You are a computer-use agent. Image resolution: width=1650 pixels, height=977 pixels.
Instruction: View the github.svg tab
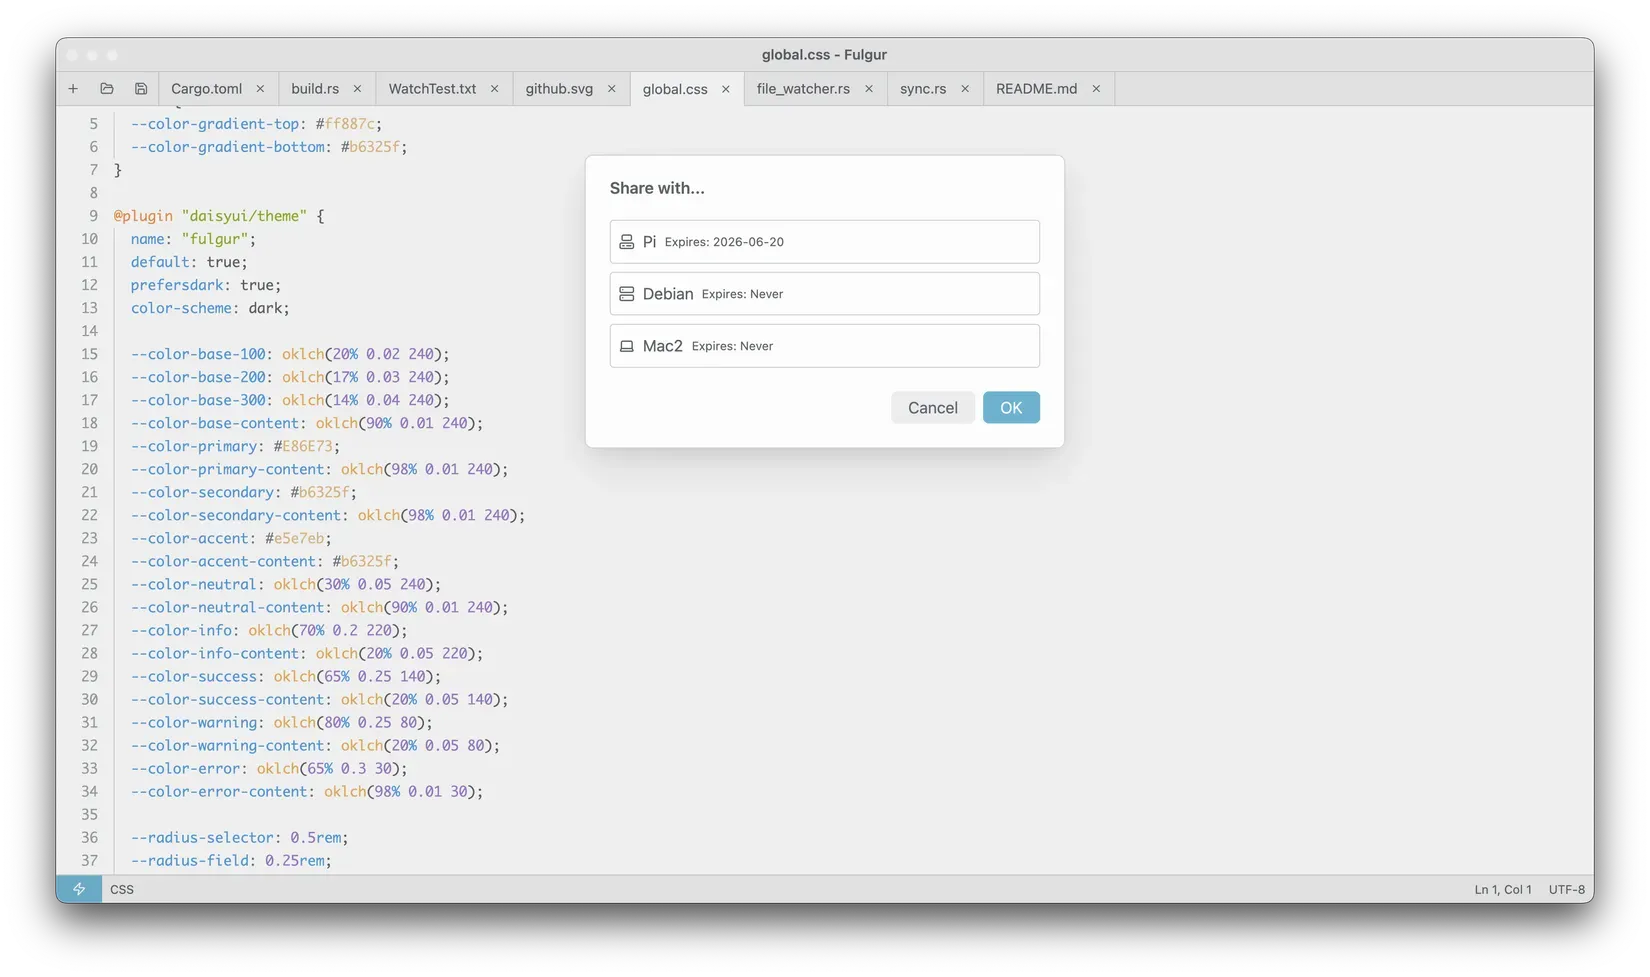[559, 88]
